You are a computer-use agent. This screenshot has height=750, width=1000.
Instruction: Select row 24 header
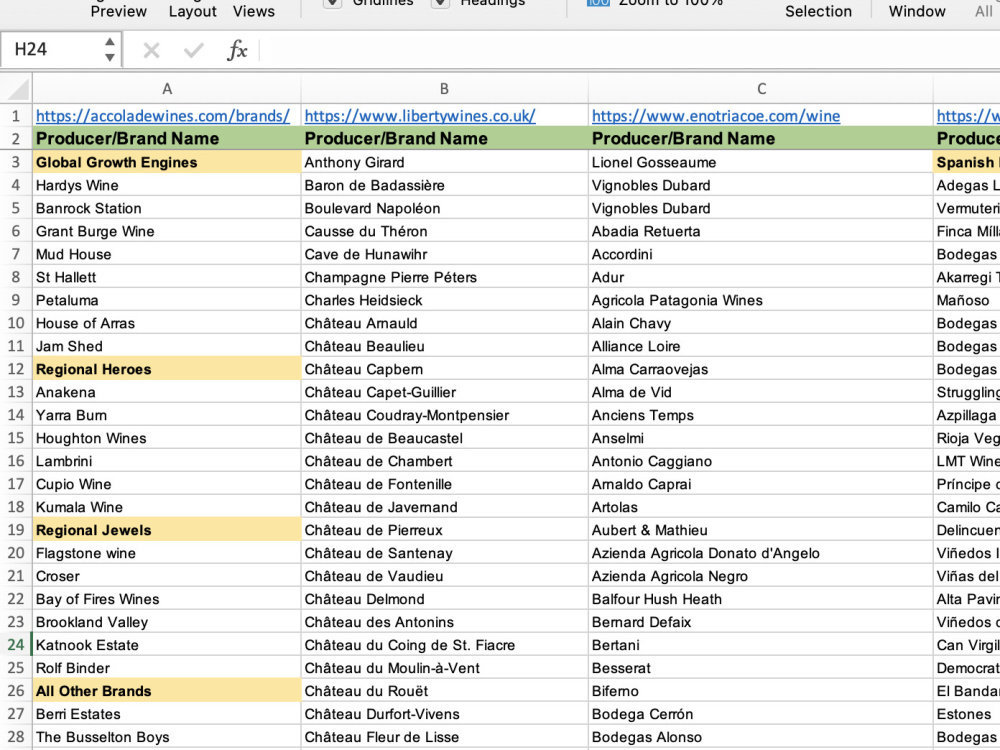click(x=16, y=644)
